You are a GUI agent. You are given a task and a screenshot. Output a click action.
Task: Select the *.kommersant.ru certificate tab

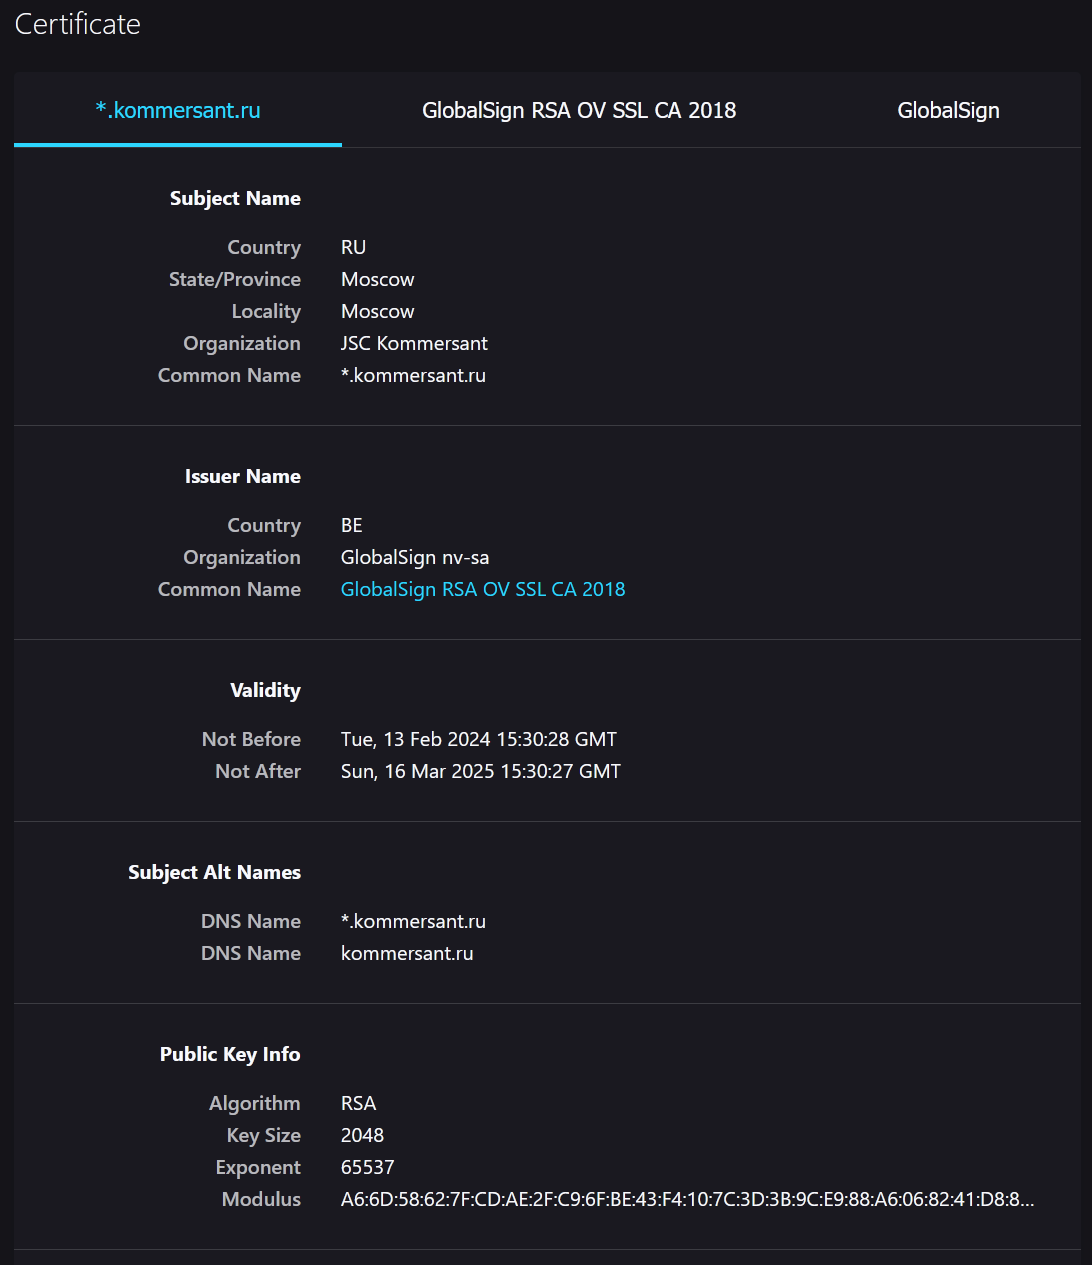(x=178, y=110)
